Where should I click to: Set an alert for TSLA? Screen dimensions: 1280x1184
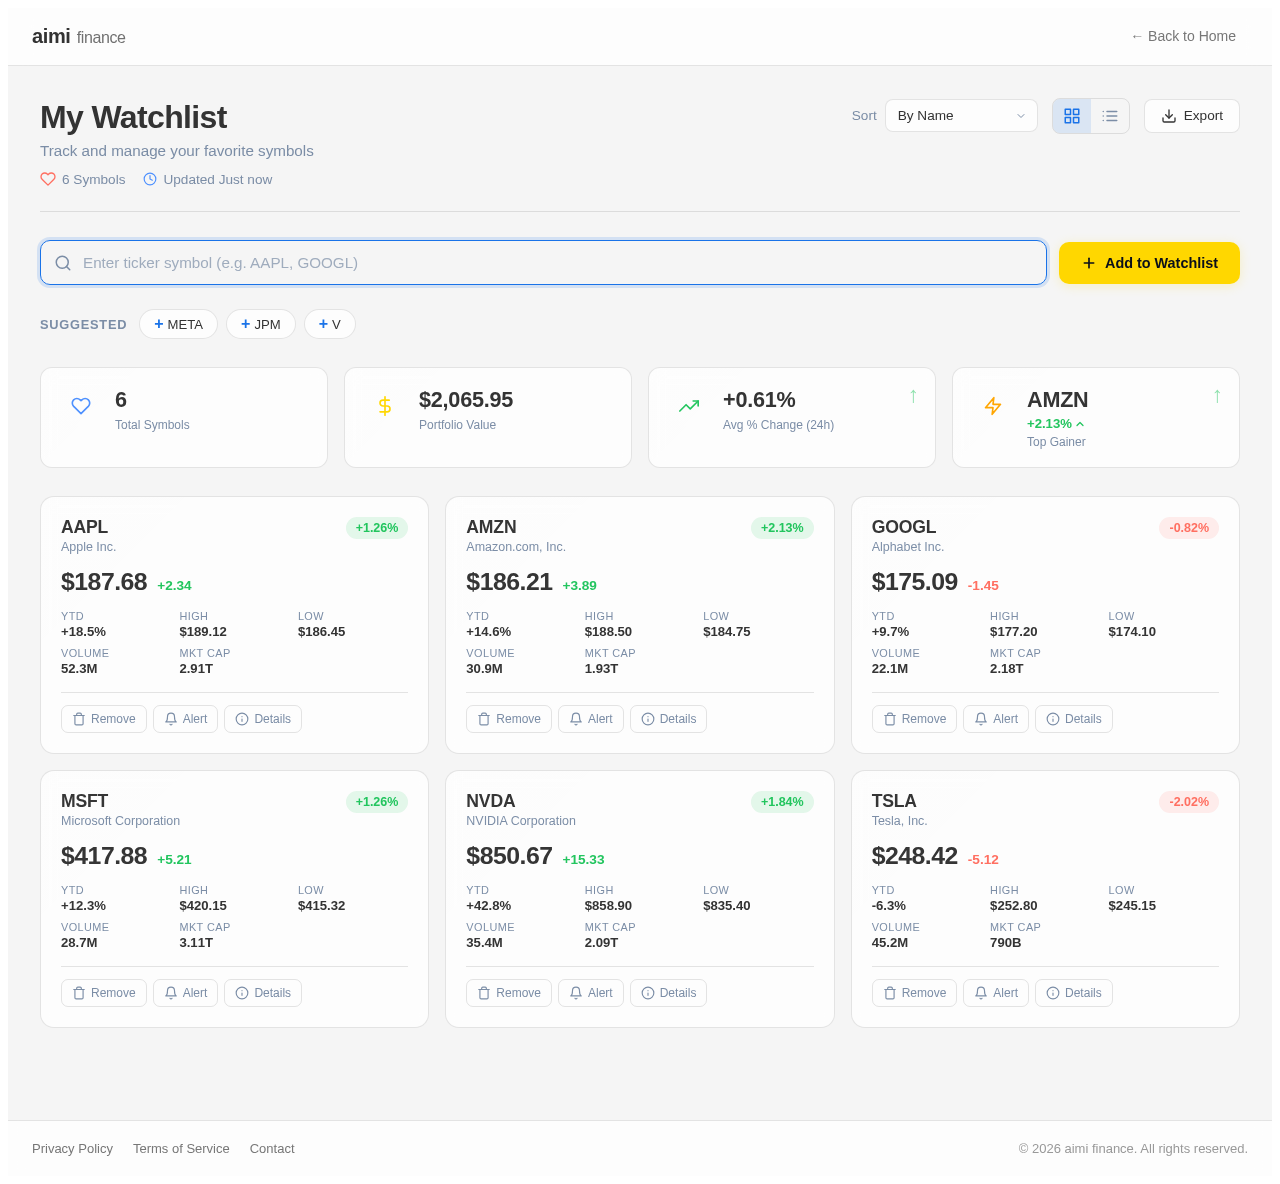(x=996, y=993)
